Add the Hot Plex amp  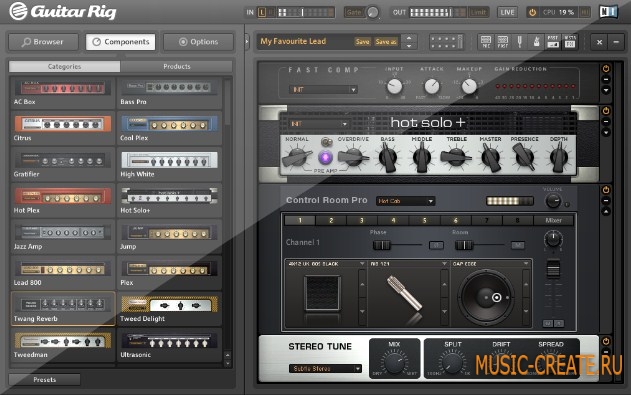click(x=62, y=201)
